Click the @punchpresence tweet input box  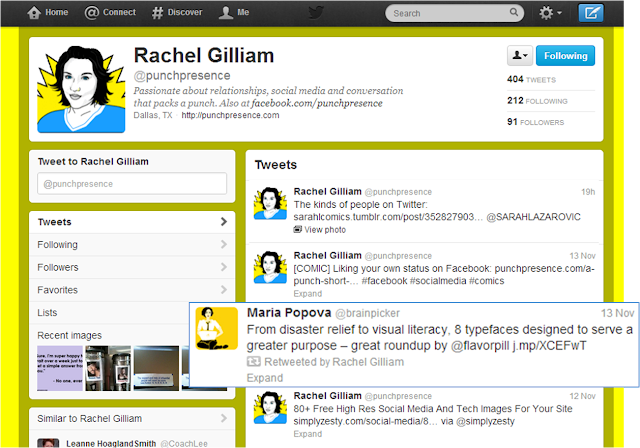tap(132, 184)
